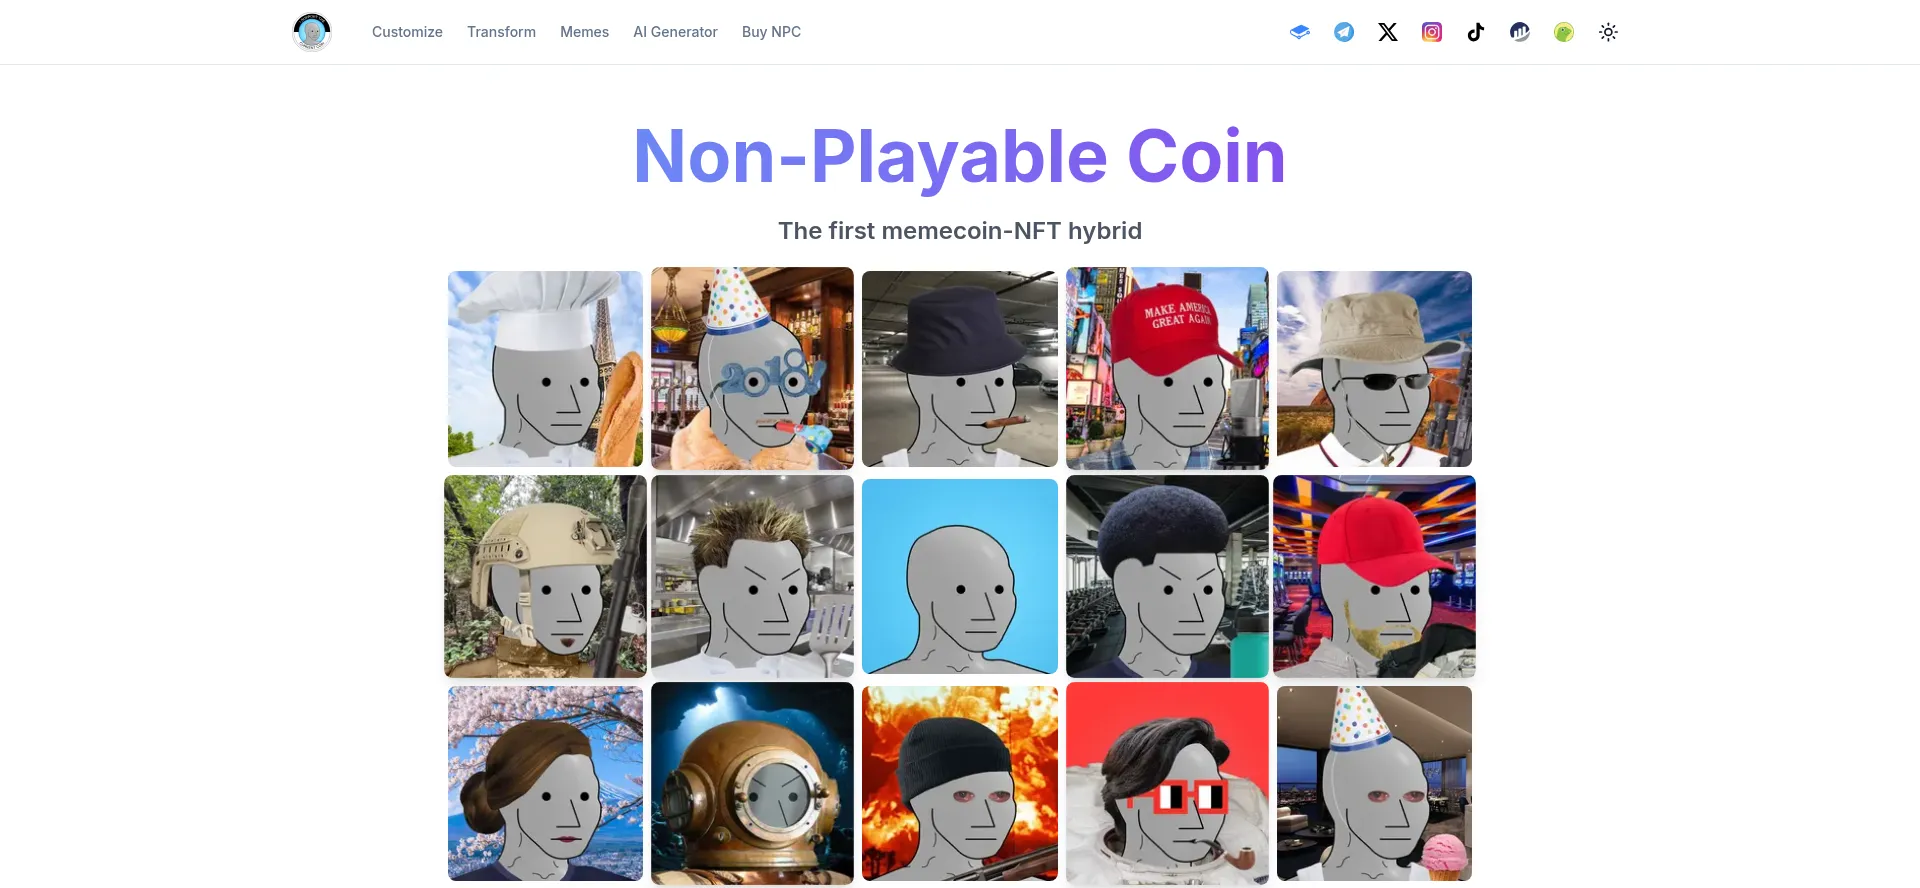Image resolution: width=1920 pixels, height=888 pixels.
Task: Open the TikTok icon link
Action: (1476, 32)
